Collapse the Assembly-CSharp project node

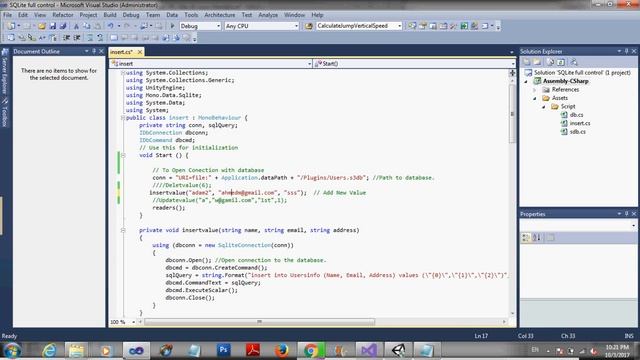point(526,81)
